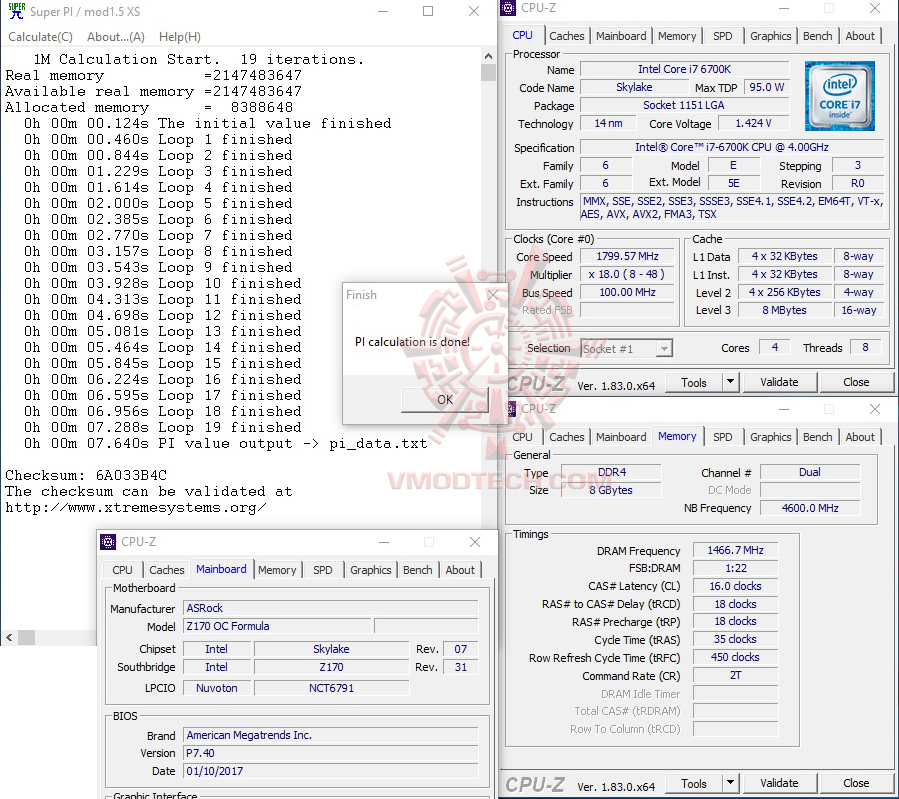Select CPU tab in Mainboard CPU-Z window
The image size is (899, 799).
122,570
